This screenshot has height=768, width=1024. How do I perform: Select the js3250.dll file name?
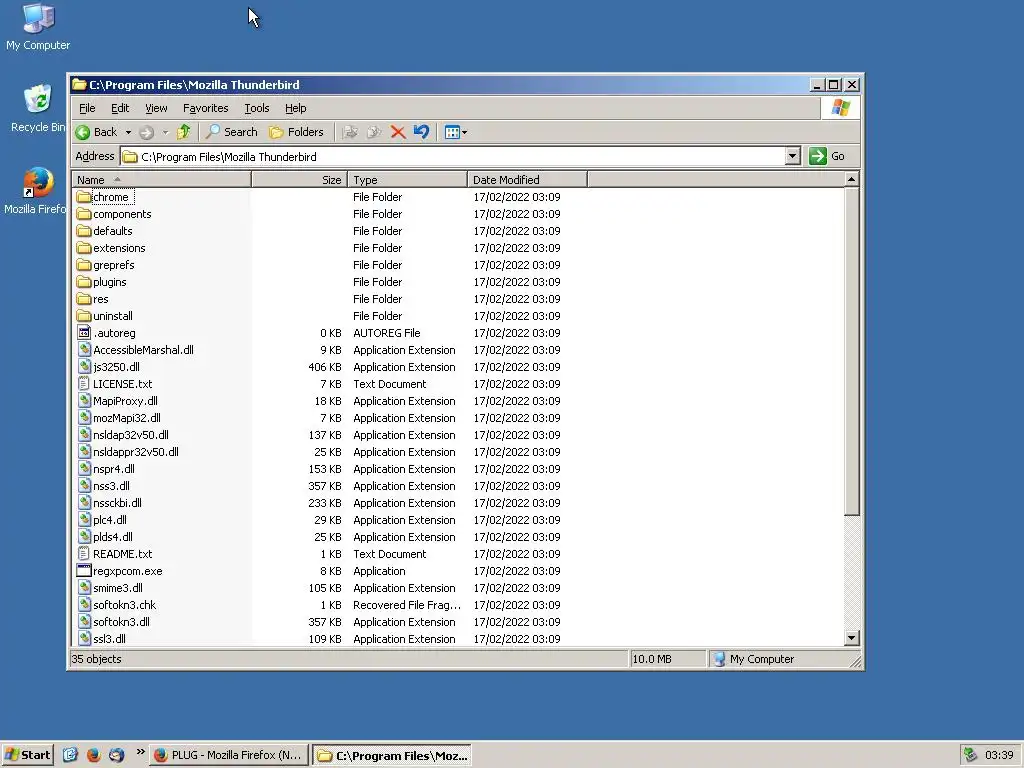pos(116,367)
